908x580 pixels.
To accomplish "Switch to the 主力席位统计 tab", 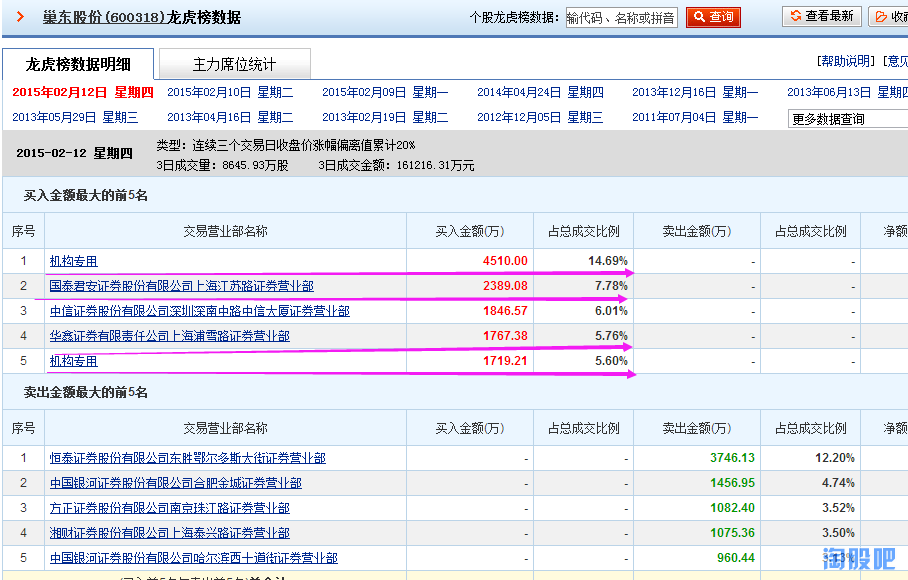I will [x=235, y=64].
